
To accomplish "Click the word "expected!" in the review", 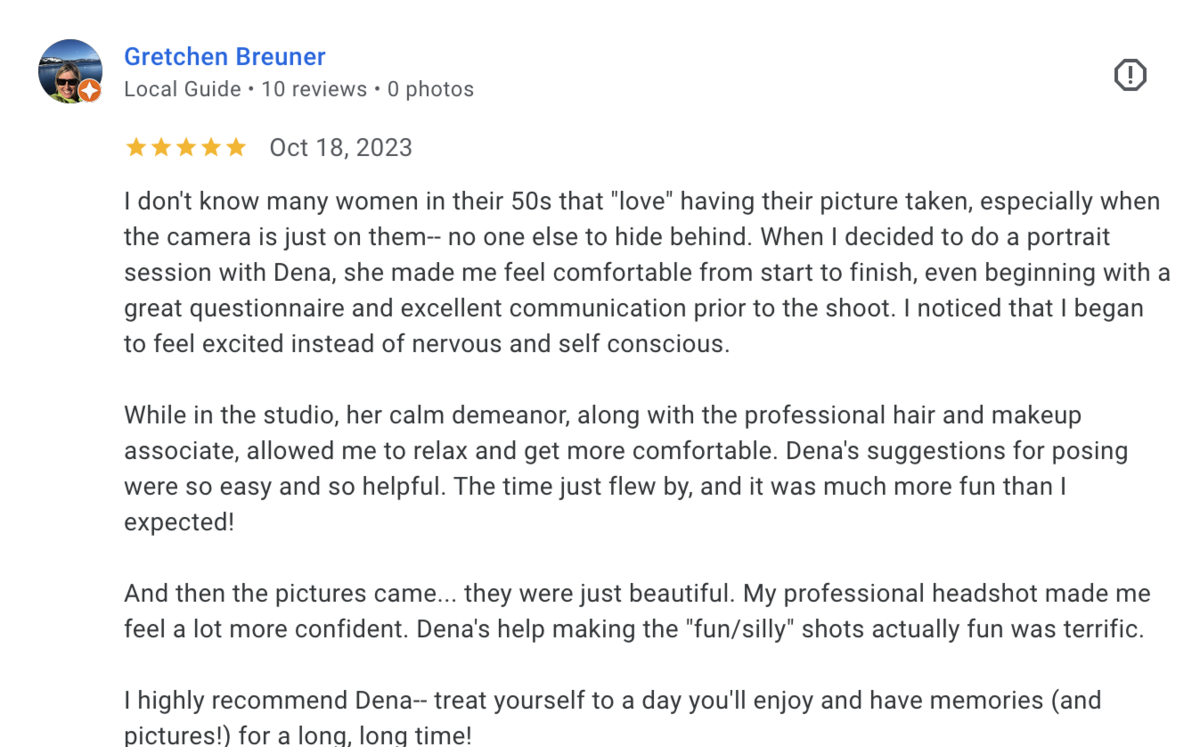I will coord(179,522).
